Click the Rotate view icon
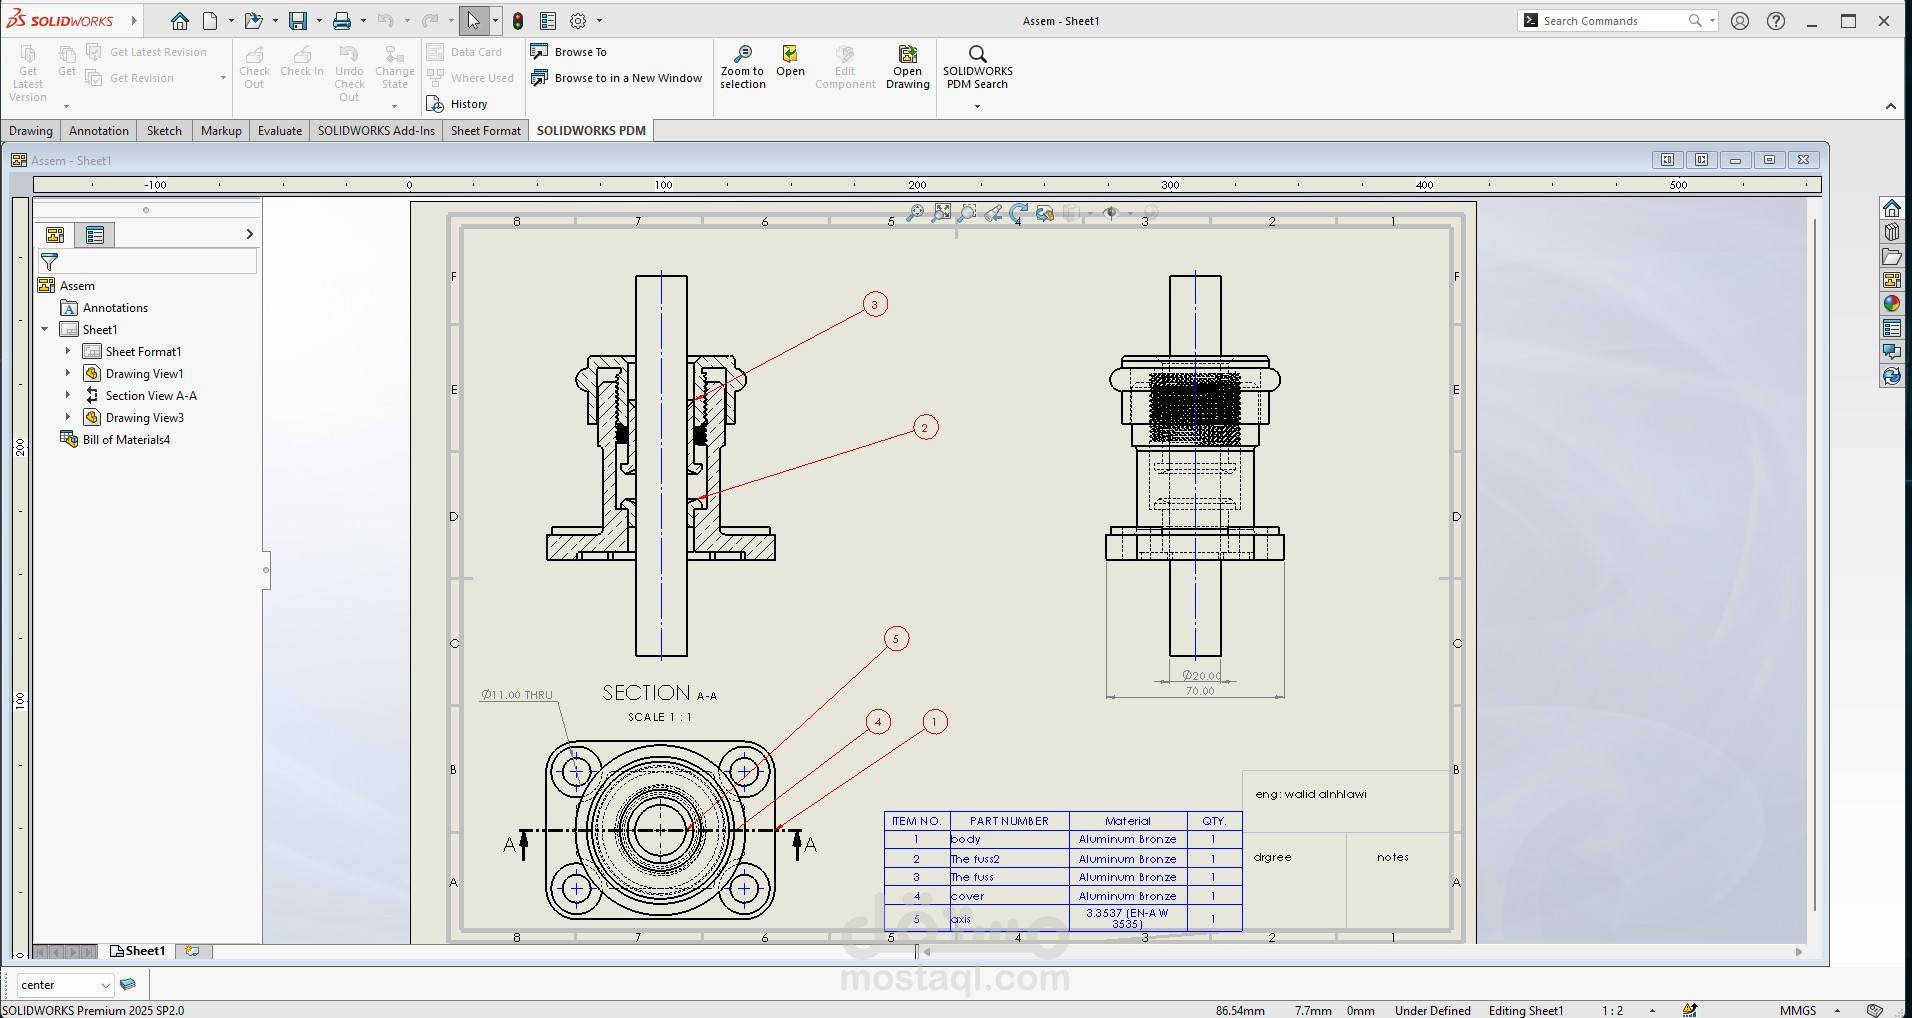This screenshot has width=1912, height=1018. (x=1018, y=213)
